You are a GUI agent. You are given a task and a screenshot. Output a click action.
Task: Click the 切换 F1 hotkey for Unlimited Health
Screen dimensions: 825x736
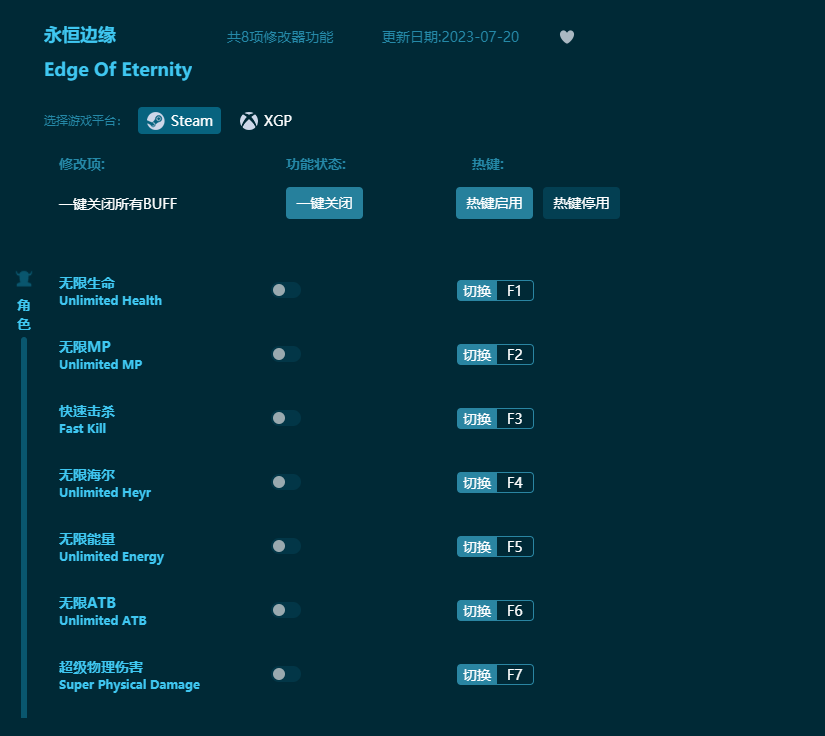point(494,290)
